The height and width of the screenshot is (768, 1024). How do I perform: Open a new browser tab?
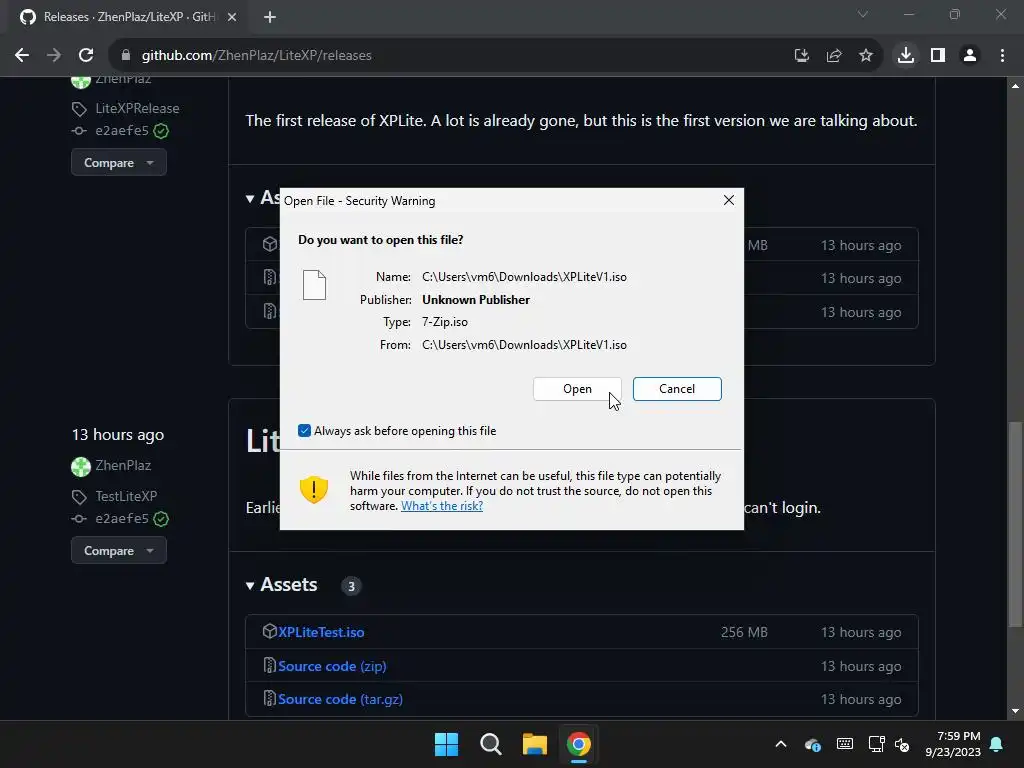click(x=270, y=17)
